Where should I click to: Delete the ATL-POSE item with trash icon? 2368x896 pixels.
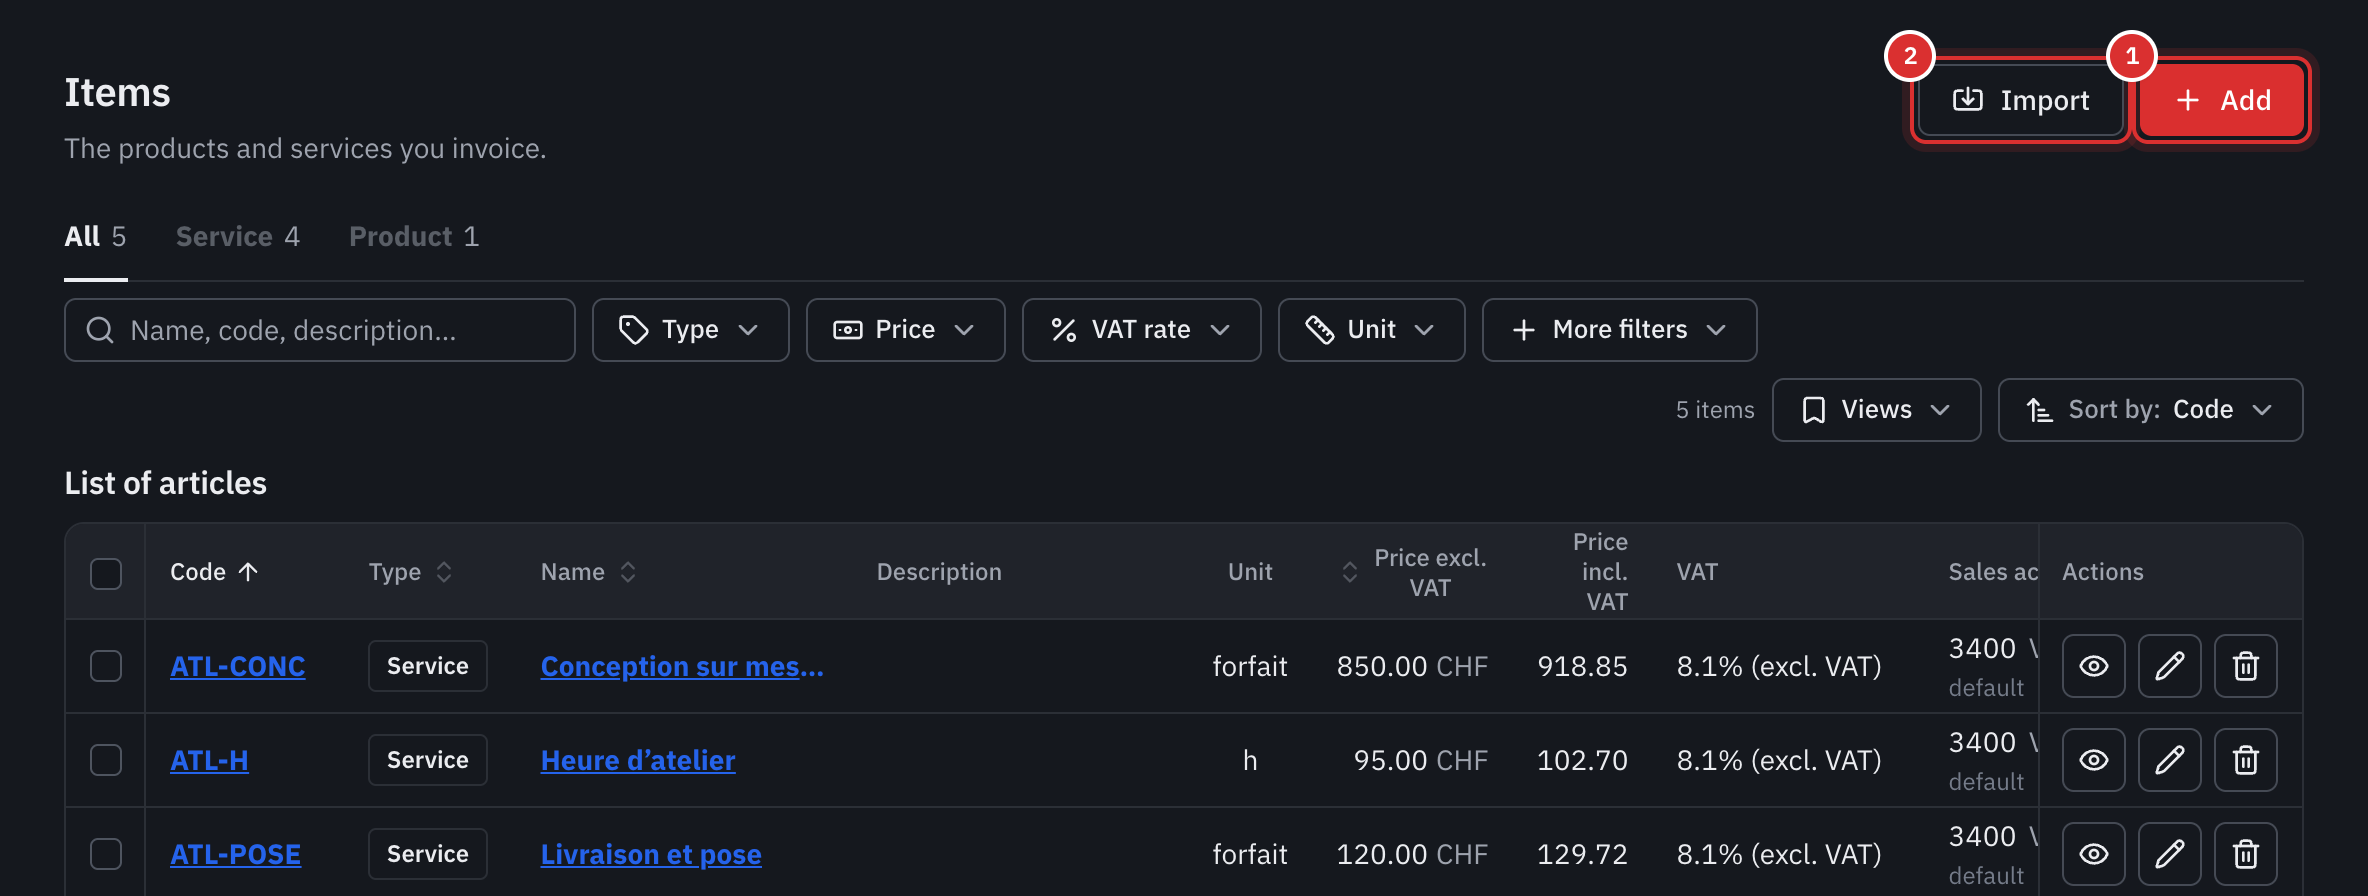coord(2246,854)
